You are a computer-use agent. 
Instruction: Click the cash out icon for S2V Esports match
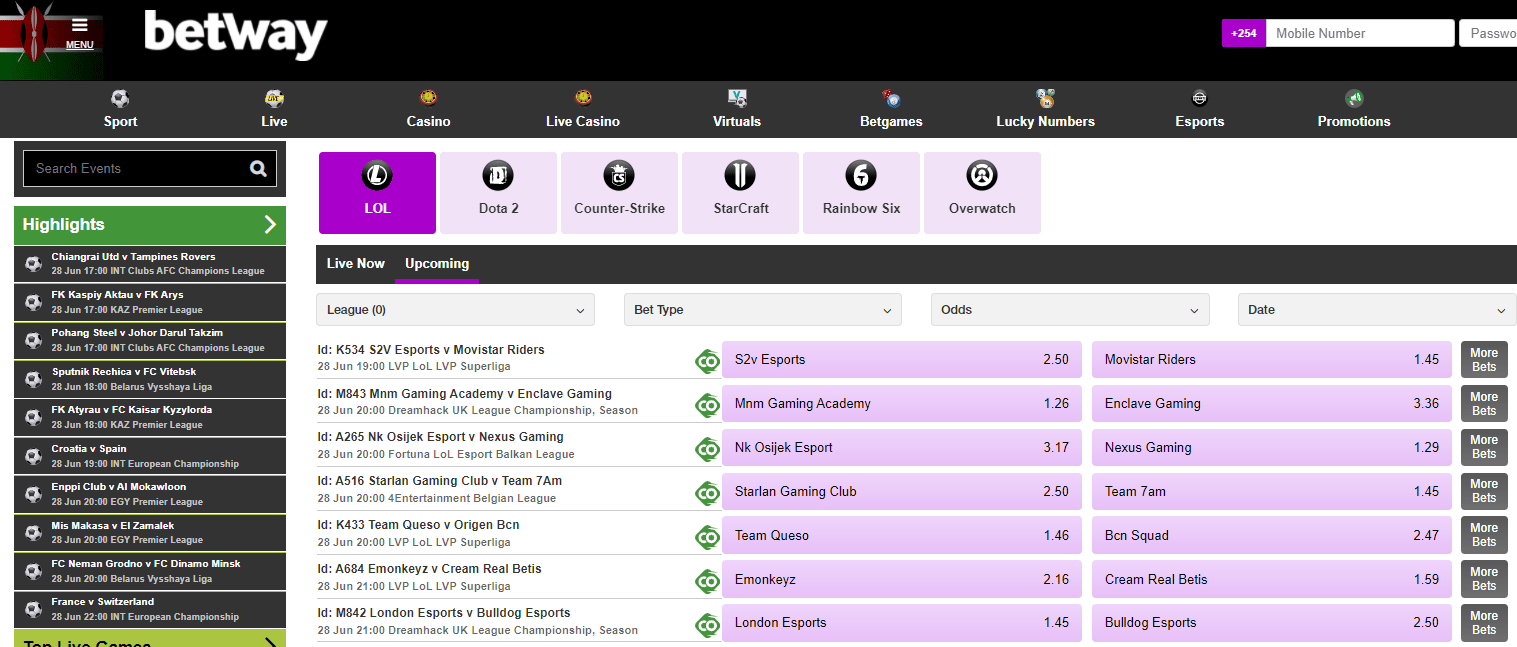[708, 361]
